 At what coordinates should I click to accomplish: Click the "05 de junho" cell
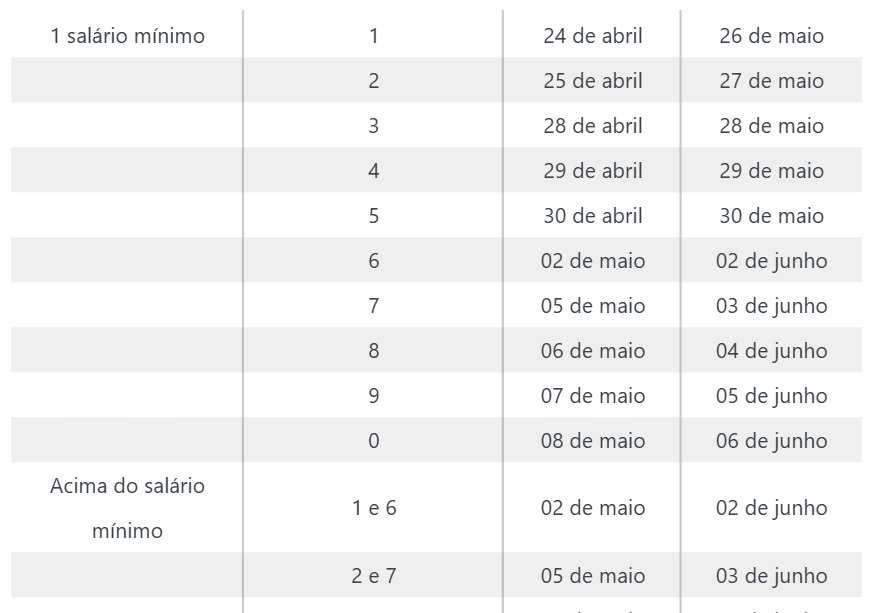pos(771,396)
